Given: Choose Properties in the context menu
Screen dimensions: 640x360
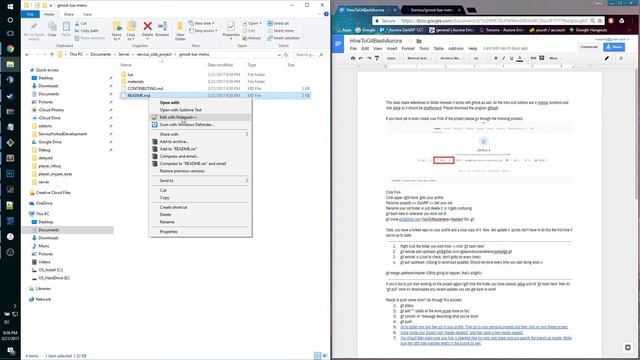Looking at the screenshot, I should point(200,231).
